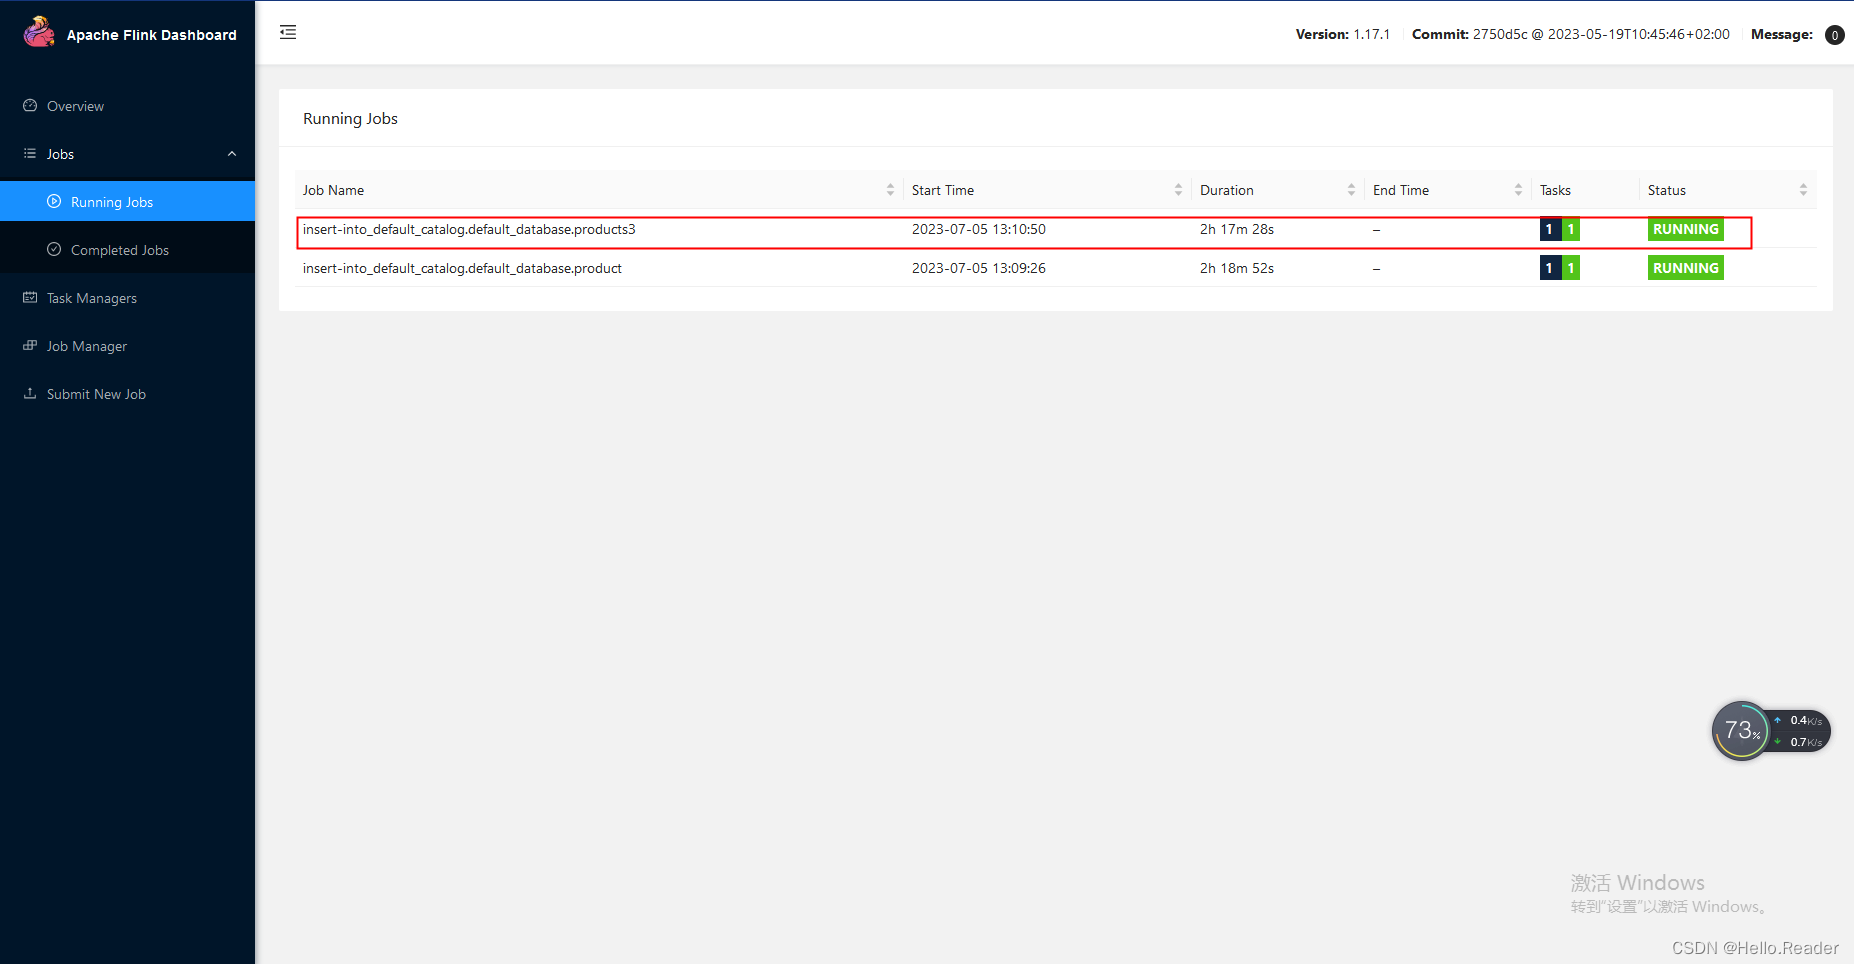This screenshot has width=1854, height=964.
Task: Toggle sorting on the Start Time column
Action: 1179,189
